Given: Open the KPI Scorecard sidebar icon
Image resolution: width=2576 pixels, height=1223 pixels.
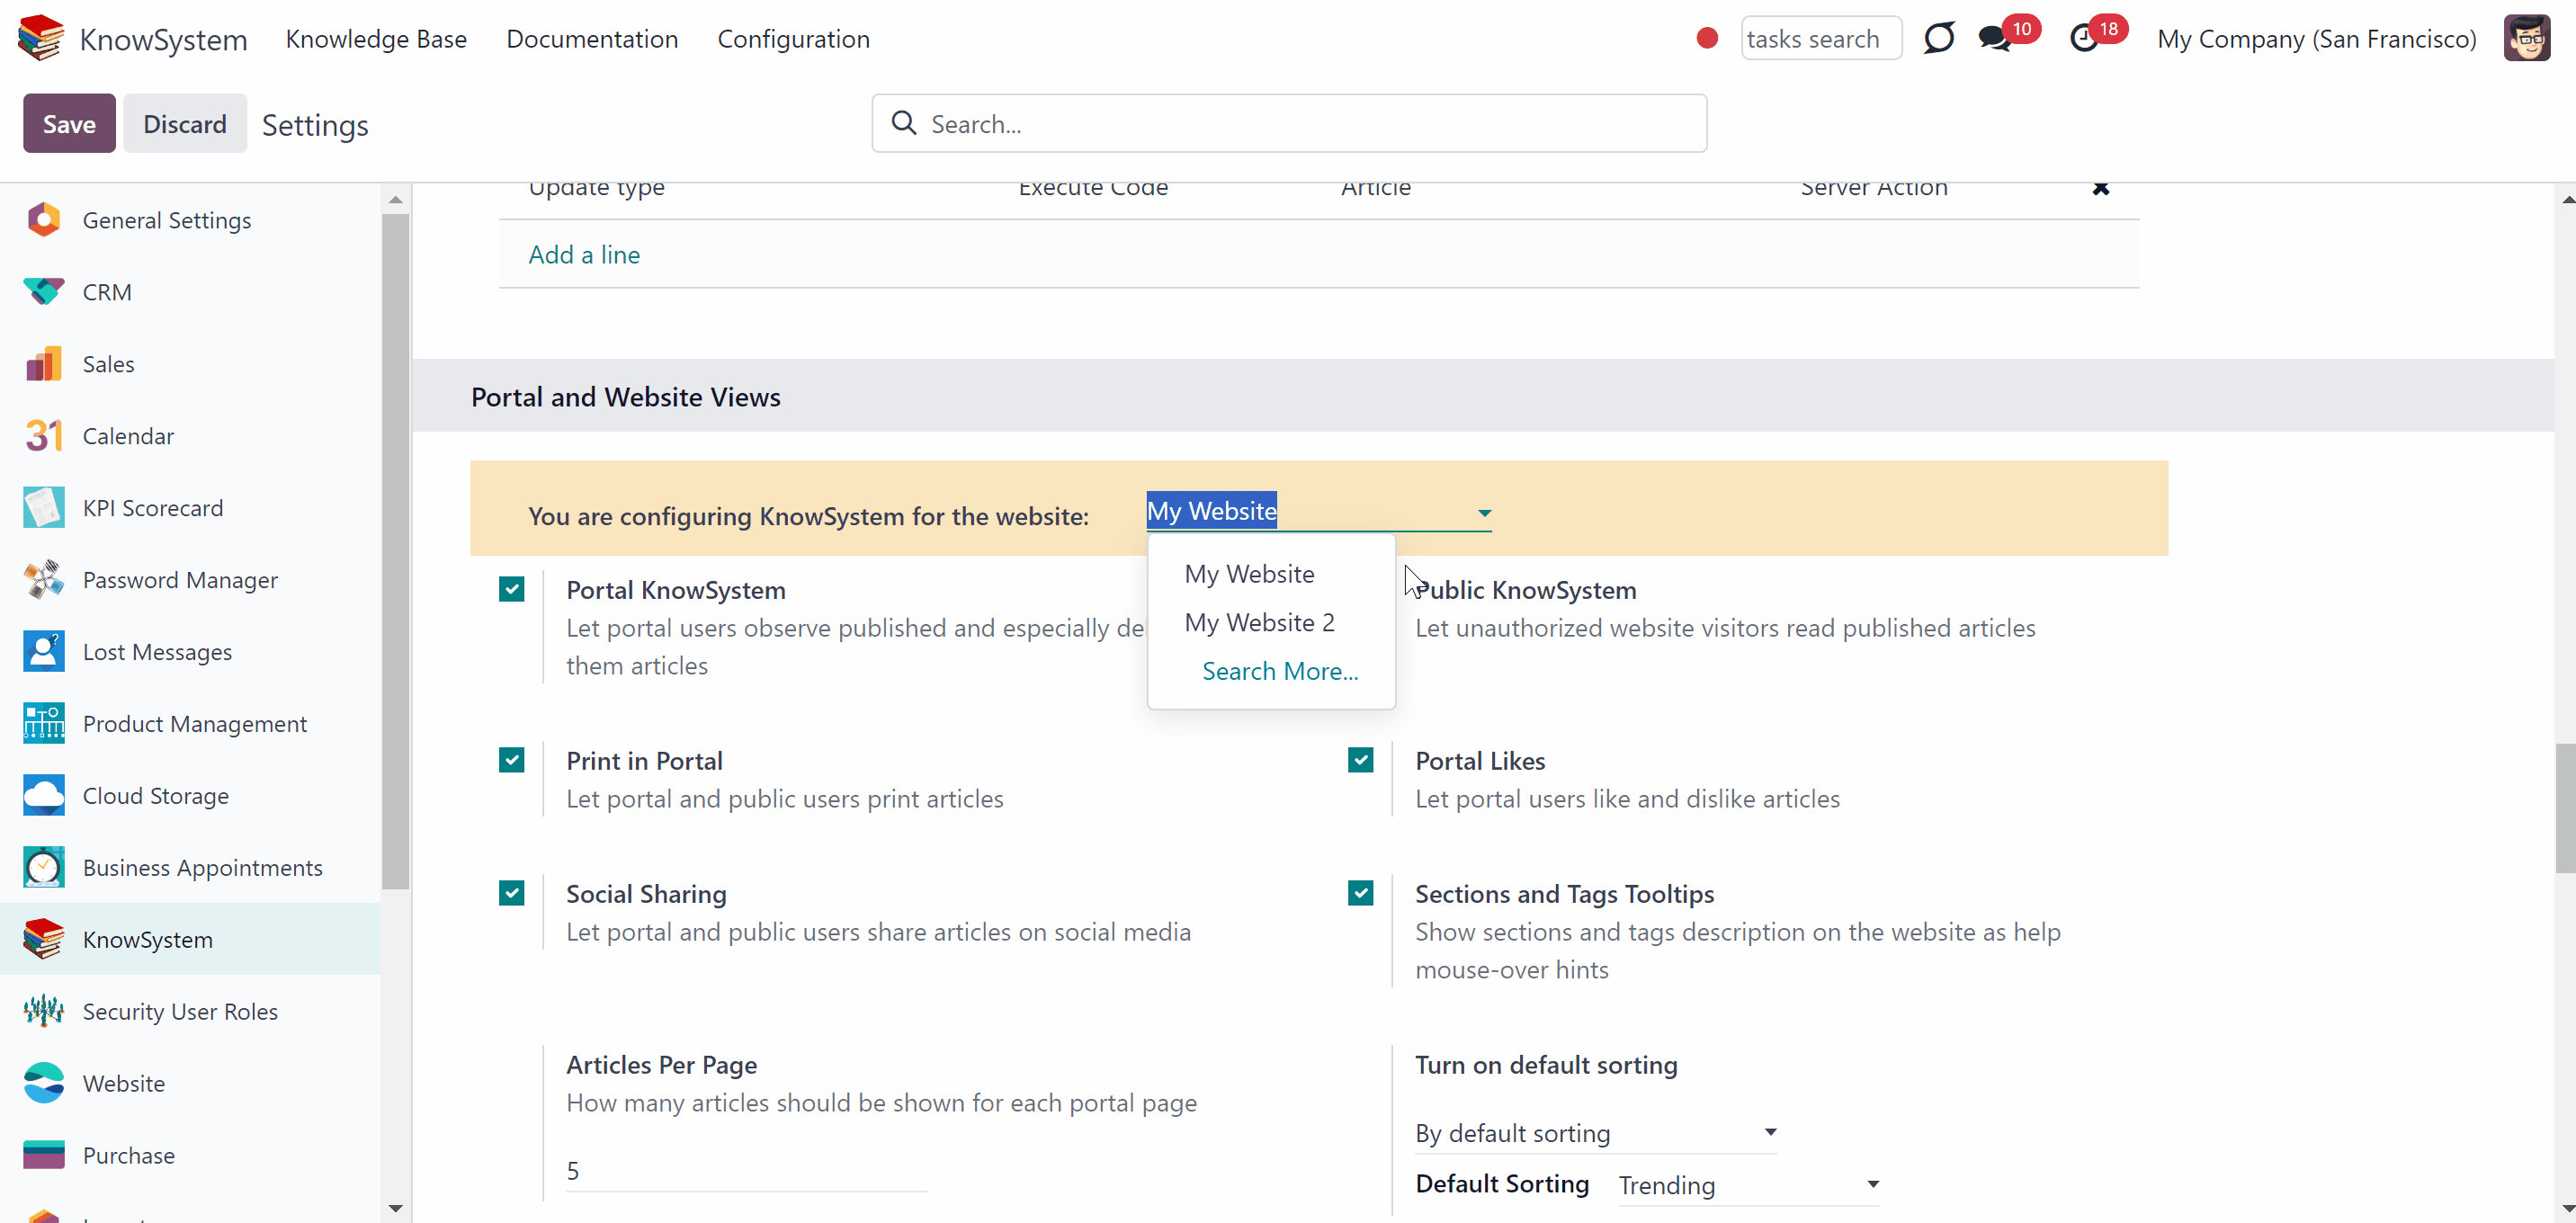Looking at the screenshot, I should pos(44,508).
